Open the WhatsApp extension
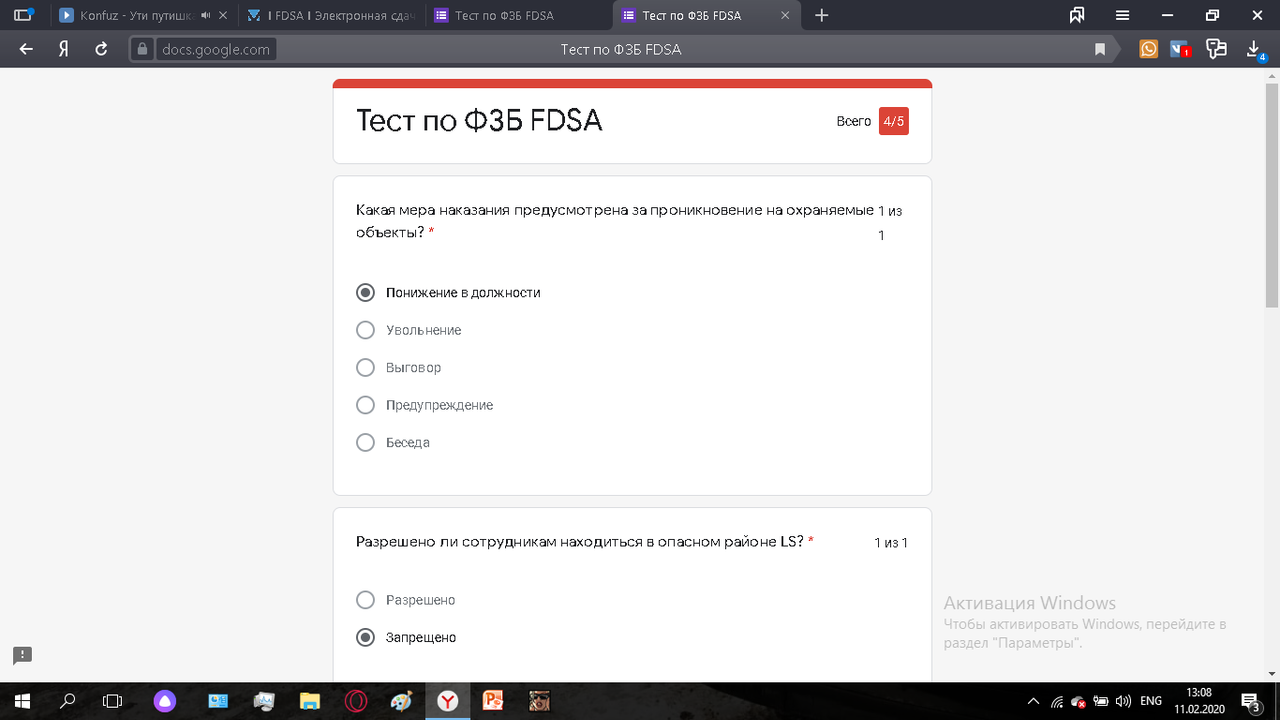Screen dimensions: 1280x720 coord(1148,48)
